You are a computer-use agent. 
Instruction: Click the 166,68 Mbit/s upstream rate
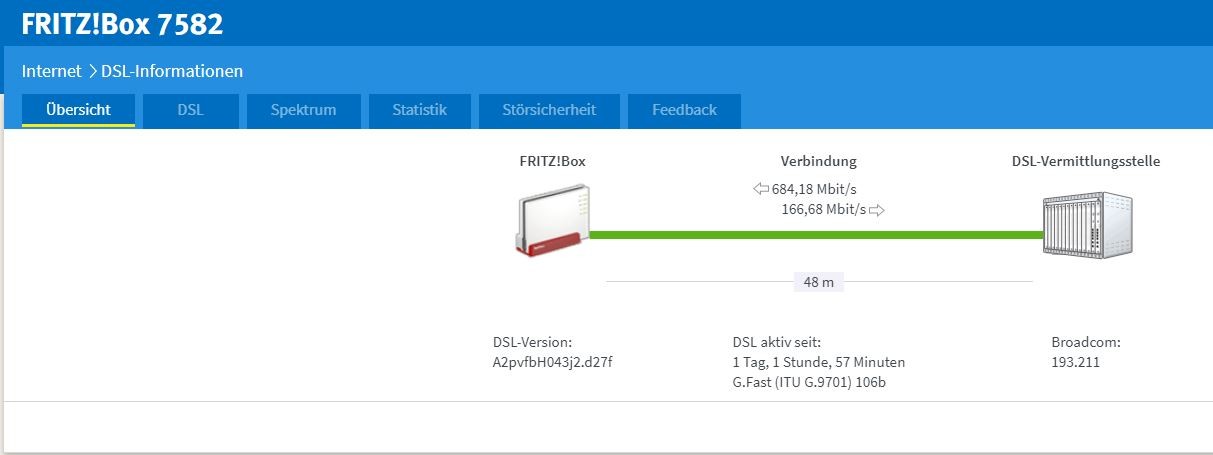pos(823,210)
